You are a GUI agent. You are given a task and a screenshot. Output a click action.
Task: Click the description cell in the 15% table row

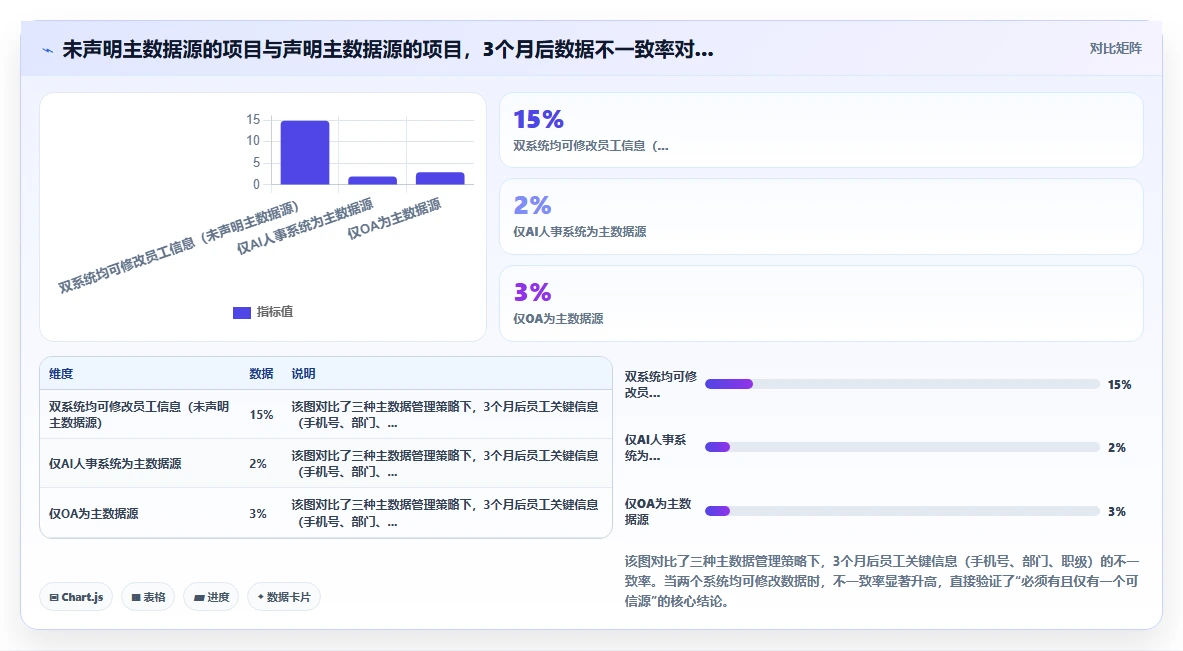445,414
